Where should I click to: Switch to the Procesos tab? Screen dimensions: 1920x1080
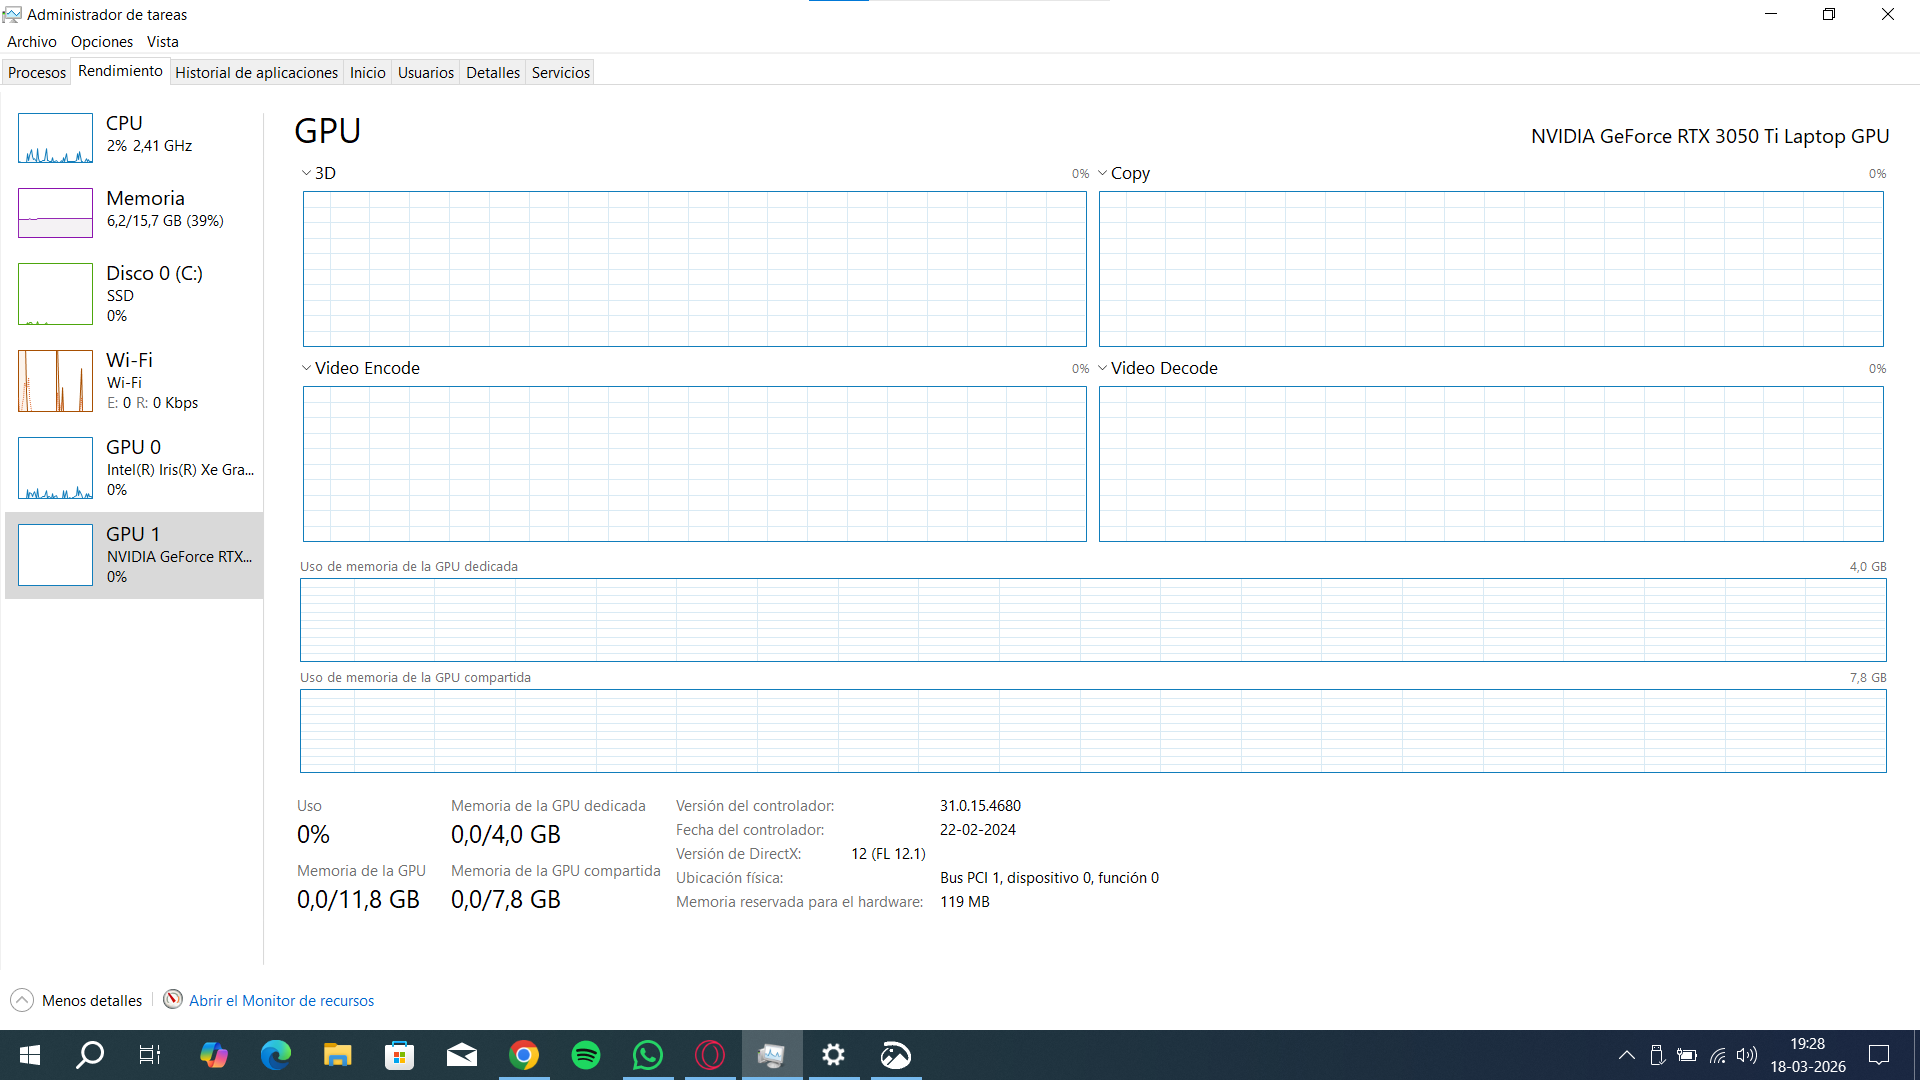36,72
